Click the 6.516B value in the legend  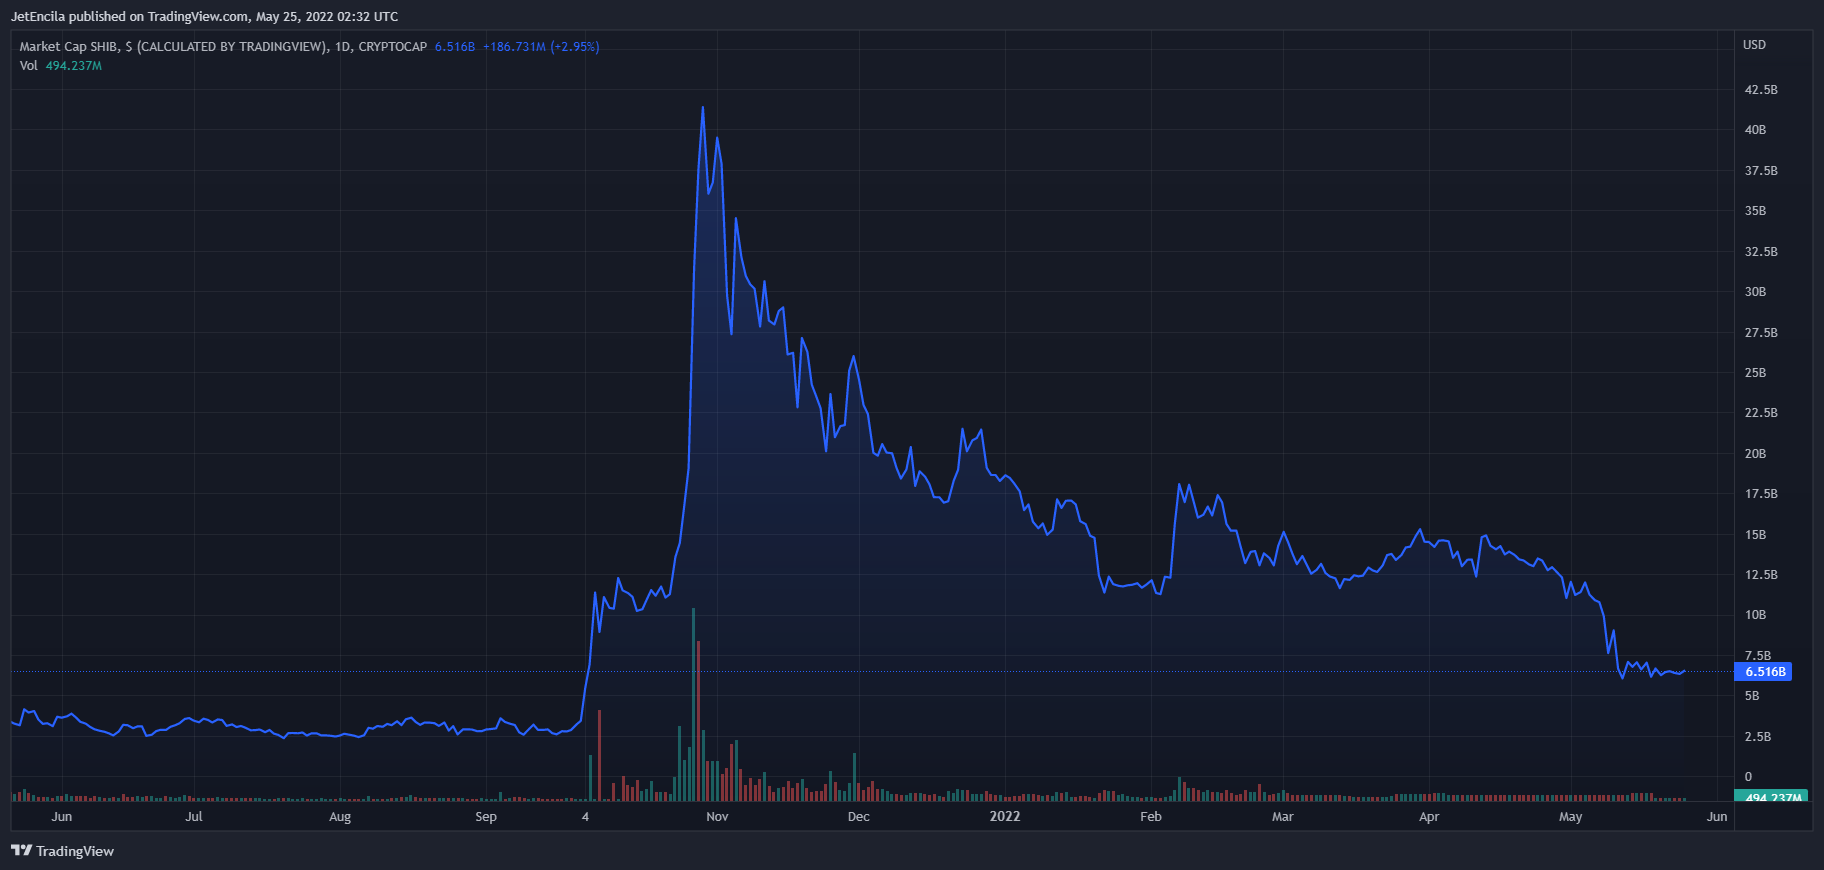coord(454,46)
